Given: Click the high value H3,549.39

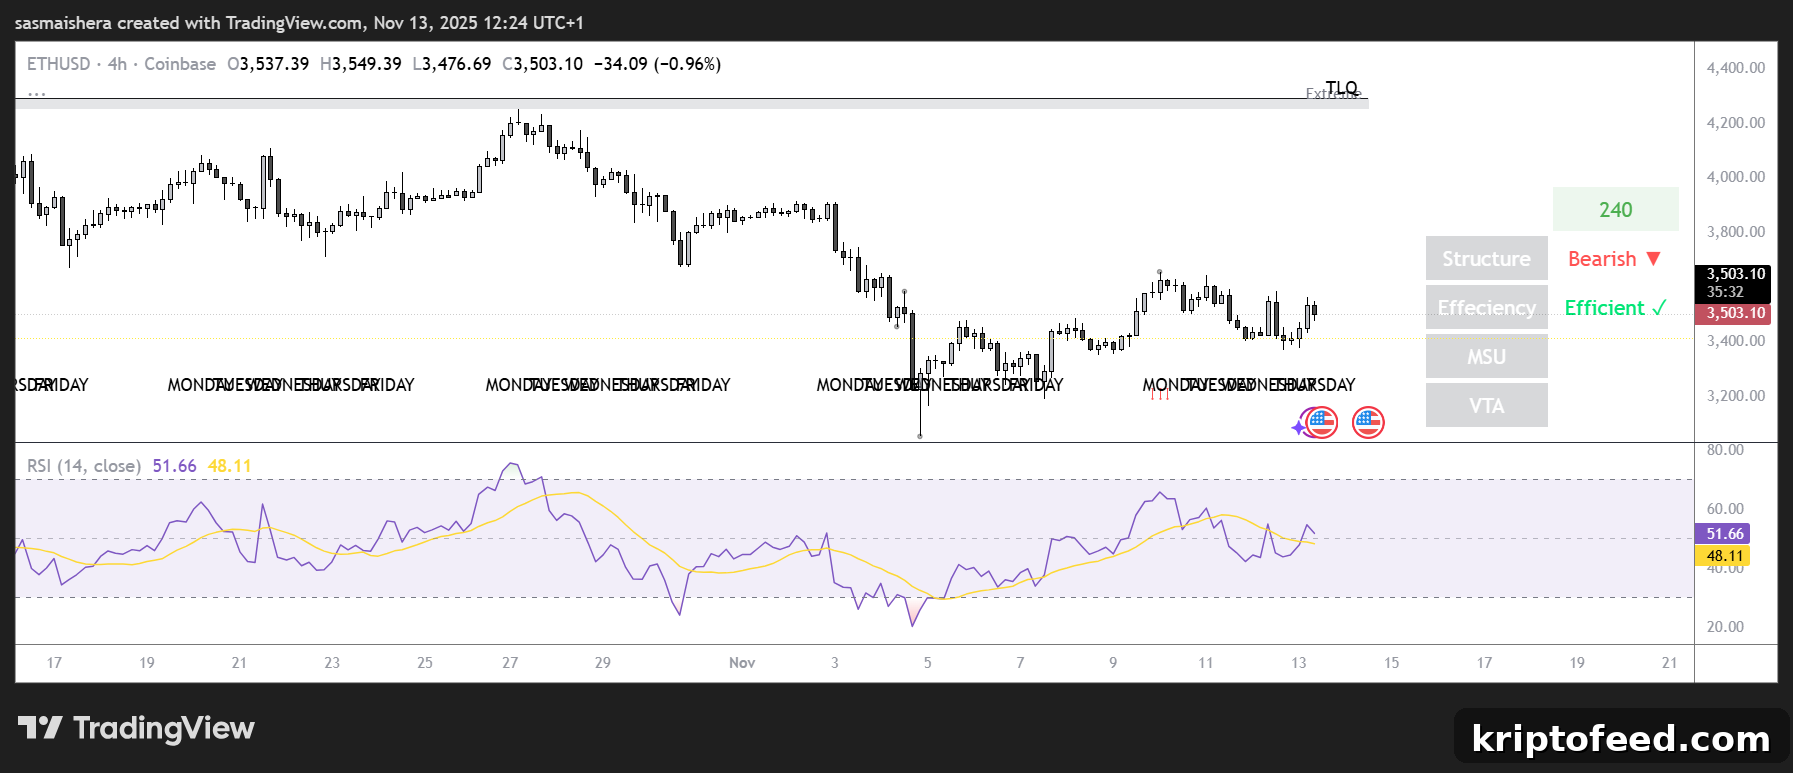Looking at the screenshot, I should coord(361,64).
